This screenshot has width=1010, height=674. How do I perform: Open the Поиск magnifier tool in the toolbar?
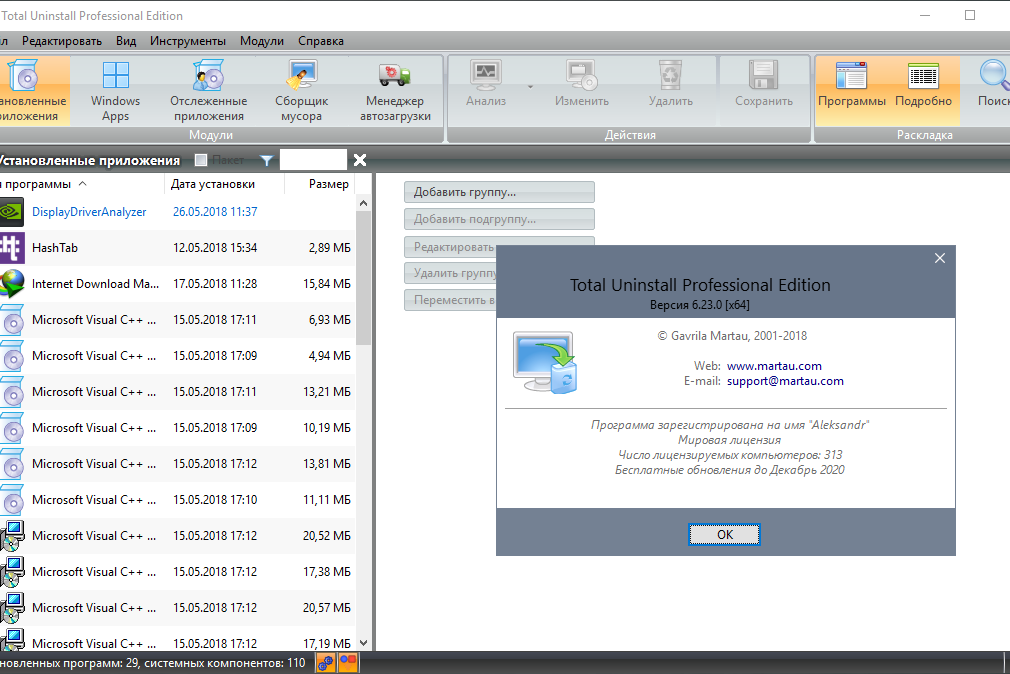click(994, 84)
